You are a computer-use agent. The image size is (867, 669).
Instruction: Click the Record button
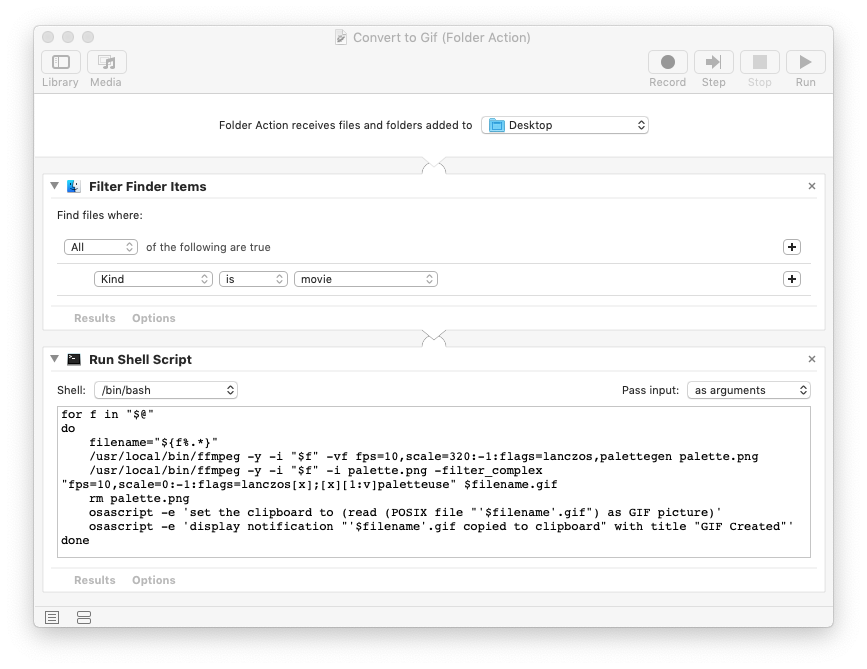tap(666, 62)
